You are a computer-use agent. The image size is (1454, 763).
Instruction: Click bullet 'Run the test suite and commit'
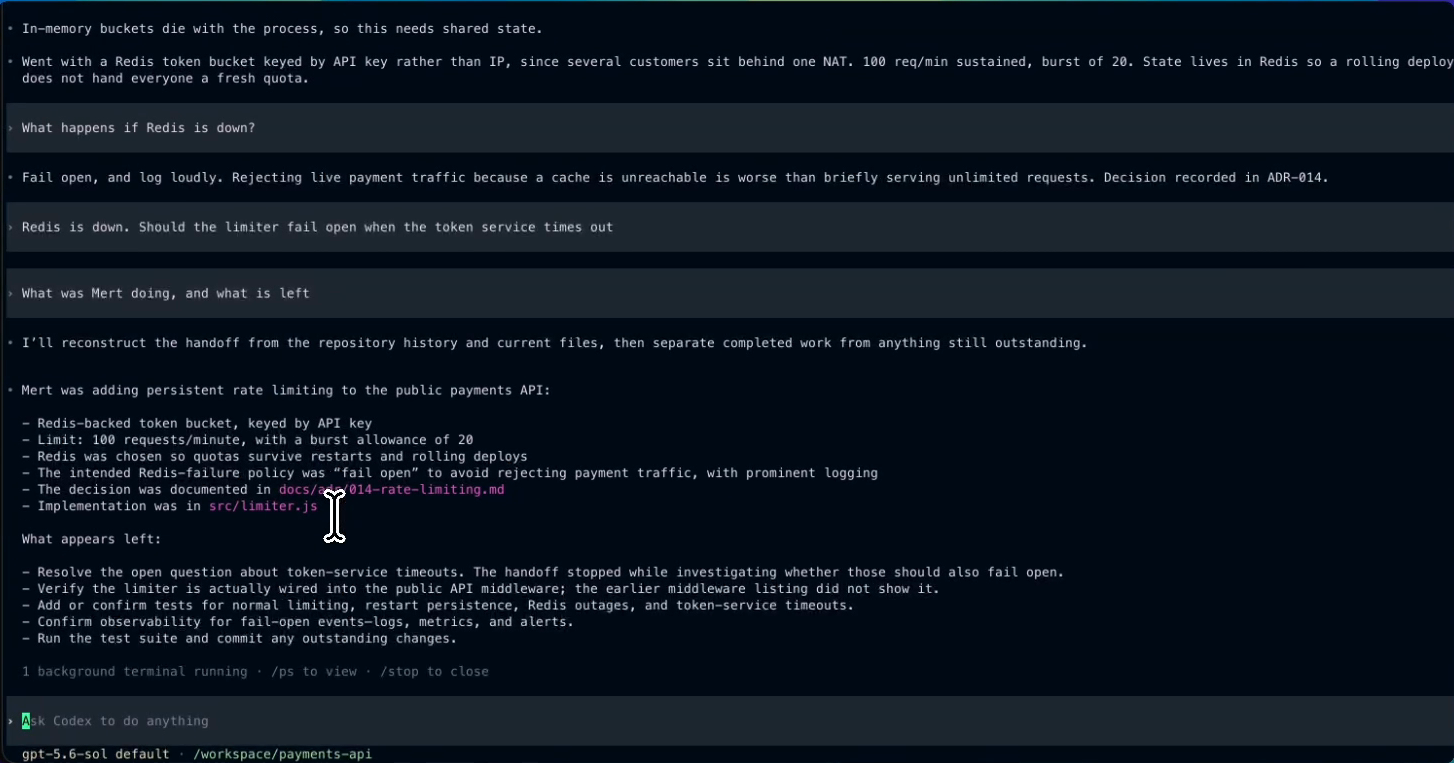(240, 638)
